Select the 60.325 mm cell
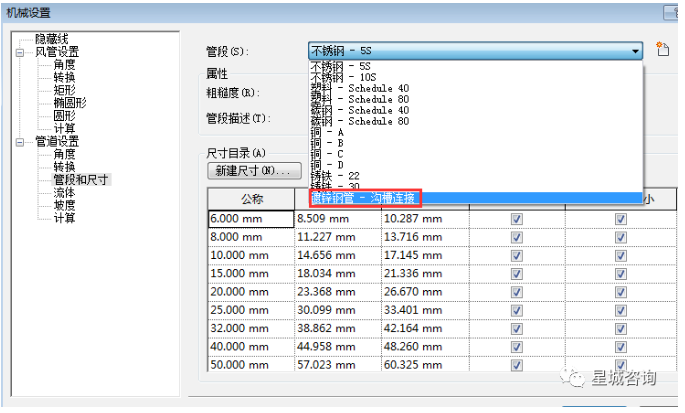This screenshot has width=685, height=413. pos(426,364)
